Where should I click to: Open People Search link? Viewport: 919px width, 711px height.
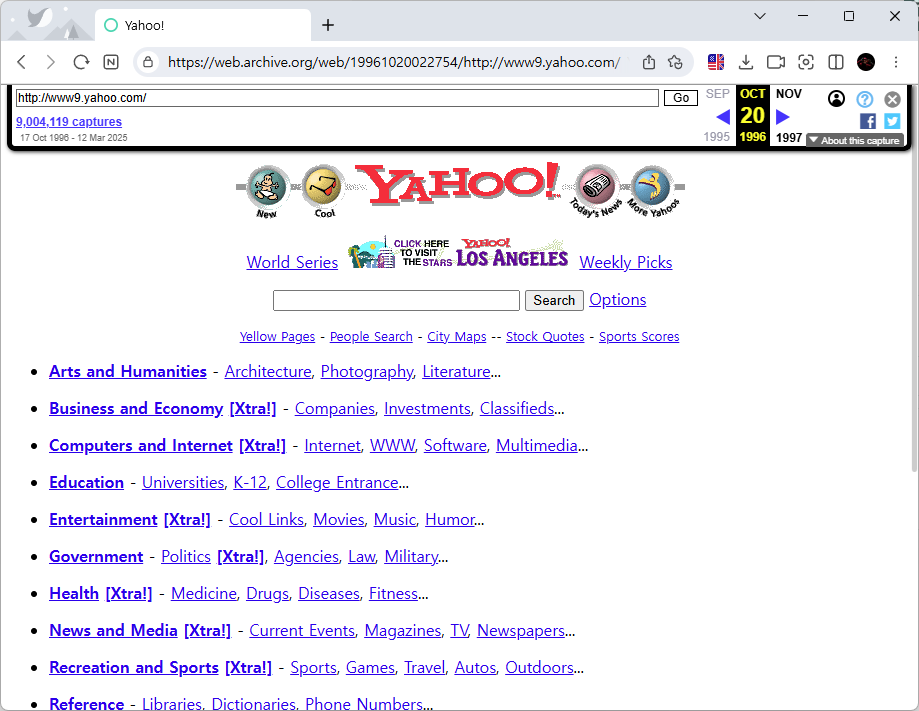[371, 336]
